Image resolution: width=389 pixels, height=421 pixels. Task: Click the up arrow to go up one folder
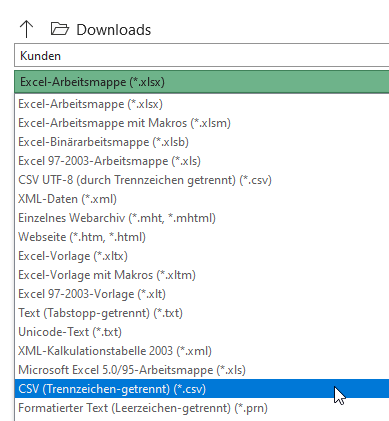26,29
